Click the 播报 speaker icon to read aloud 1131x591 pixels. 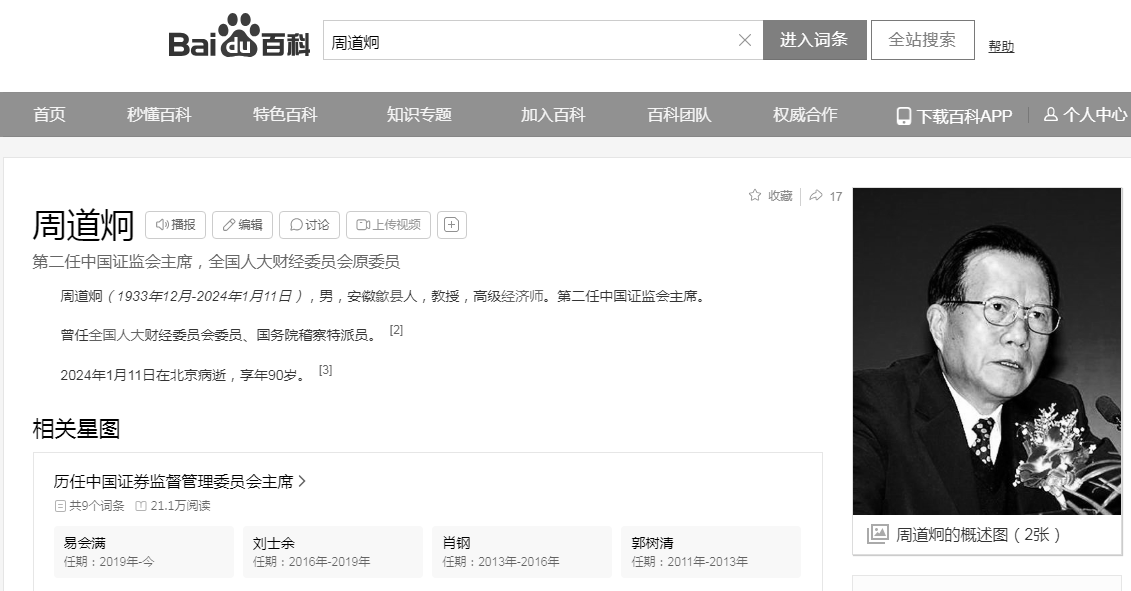[163, 224]
